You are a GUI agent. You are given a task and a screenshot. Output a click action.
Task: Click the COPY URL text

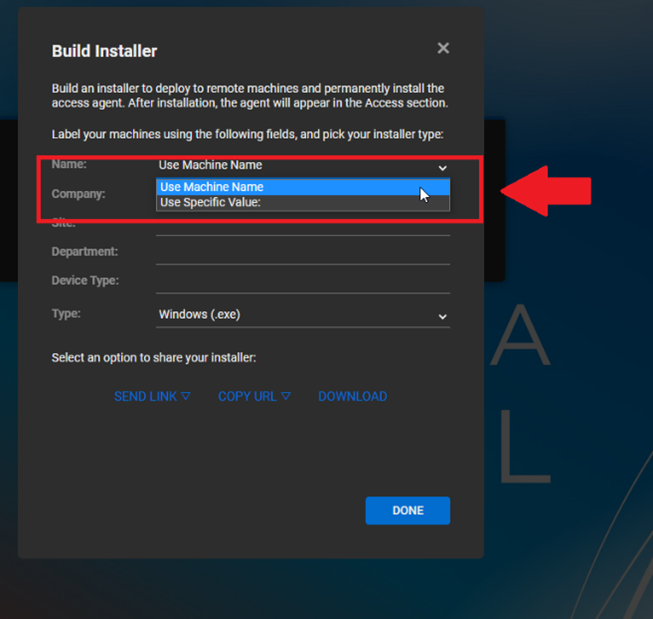[247, 397]
